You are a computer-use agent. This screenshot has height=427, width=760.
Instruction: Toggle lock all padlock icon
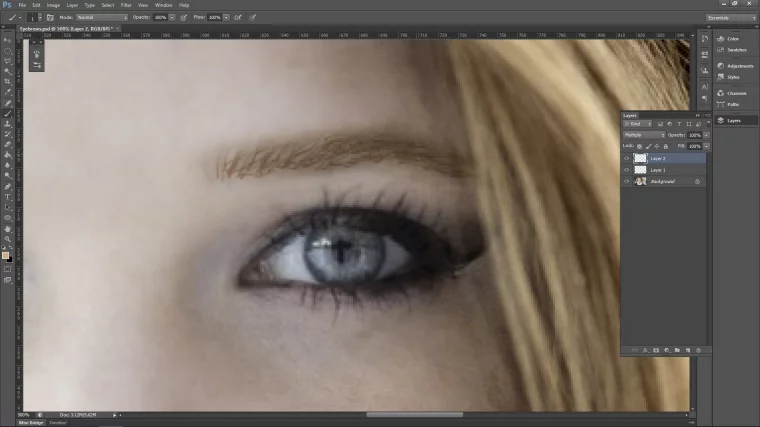coord(665,146)
